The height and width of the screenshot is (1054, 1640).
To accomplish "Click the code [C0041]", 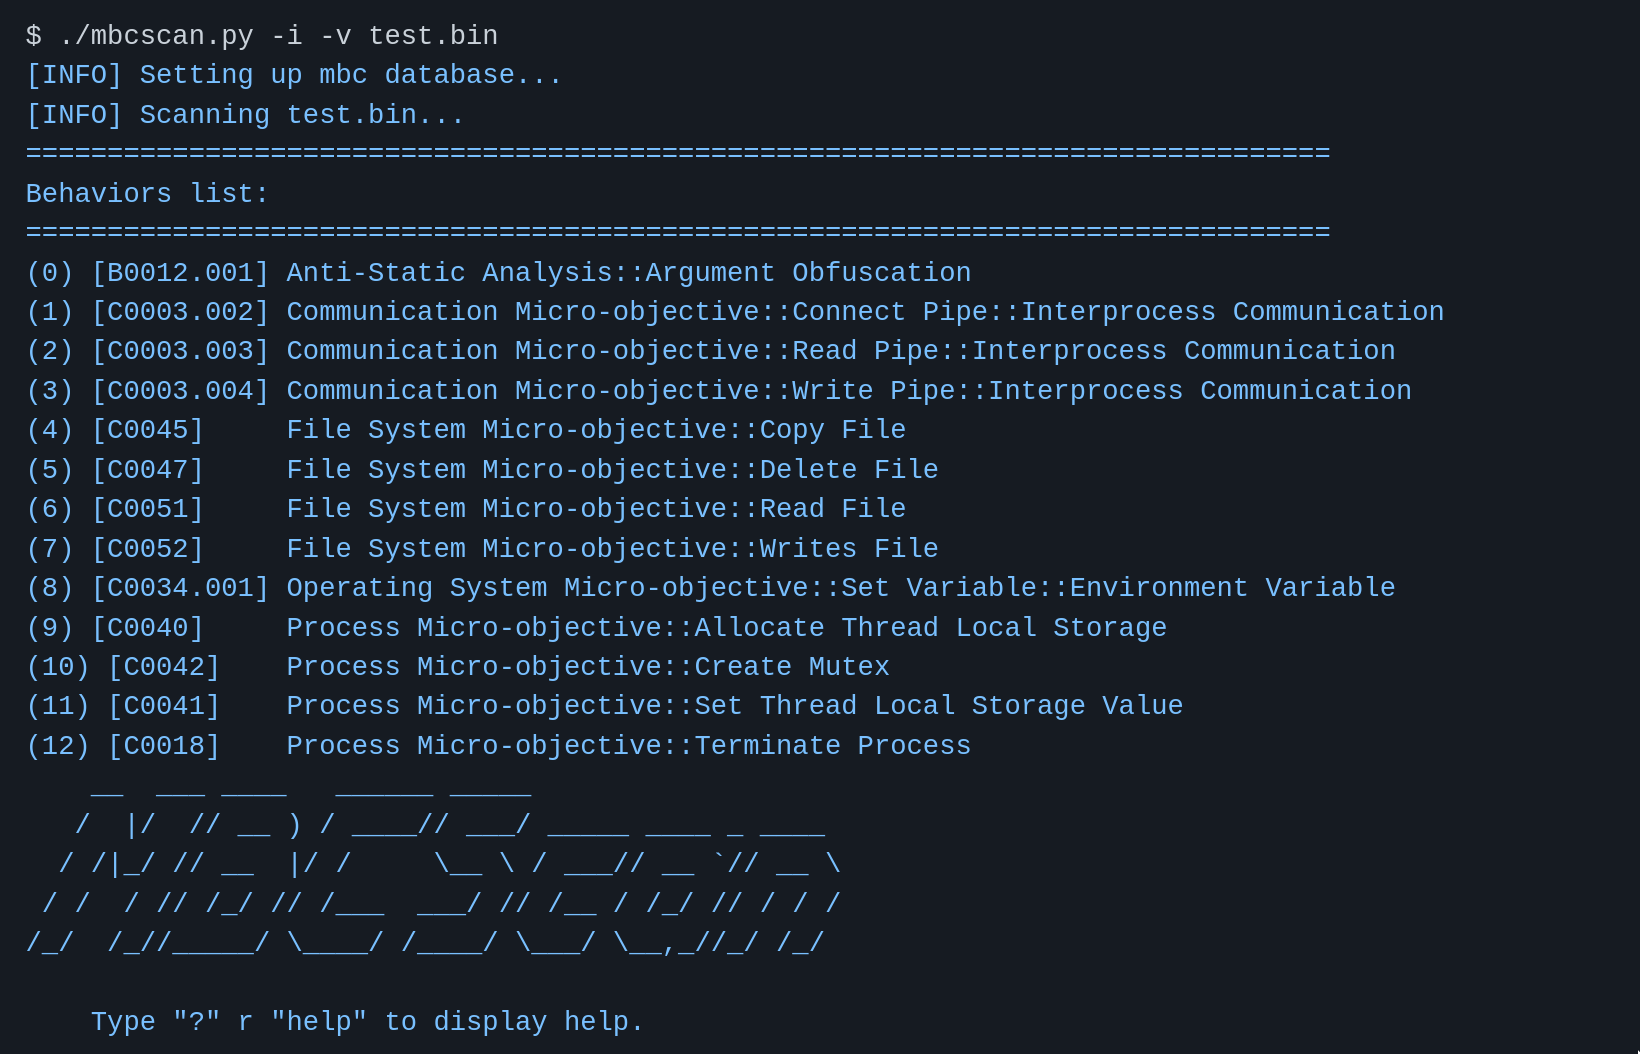I will point(164,706).
